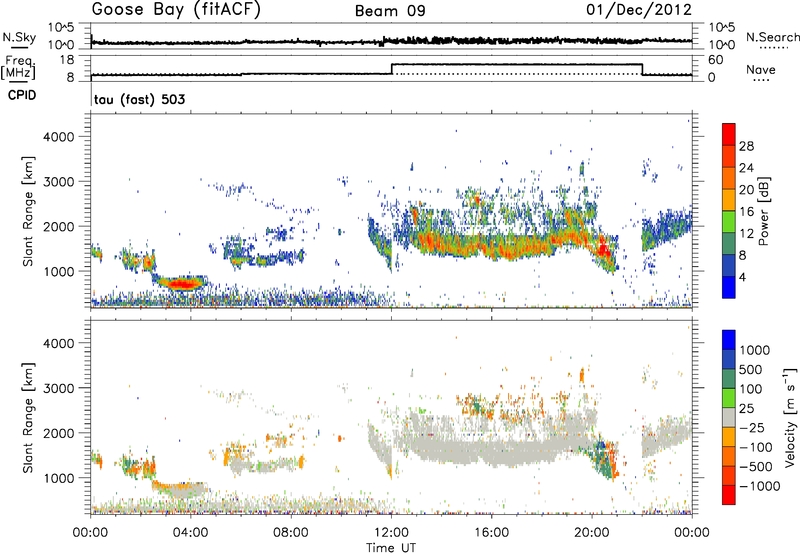Click the red power patch near 20:30 UT
This screenshot has width=800, height=554.
pyautogui.click(x=605, y=249)
